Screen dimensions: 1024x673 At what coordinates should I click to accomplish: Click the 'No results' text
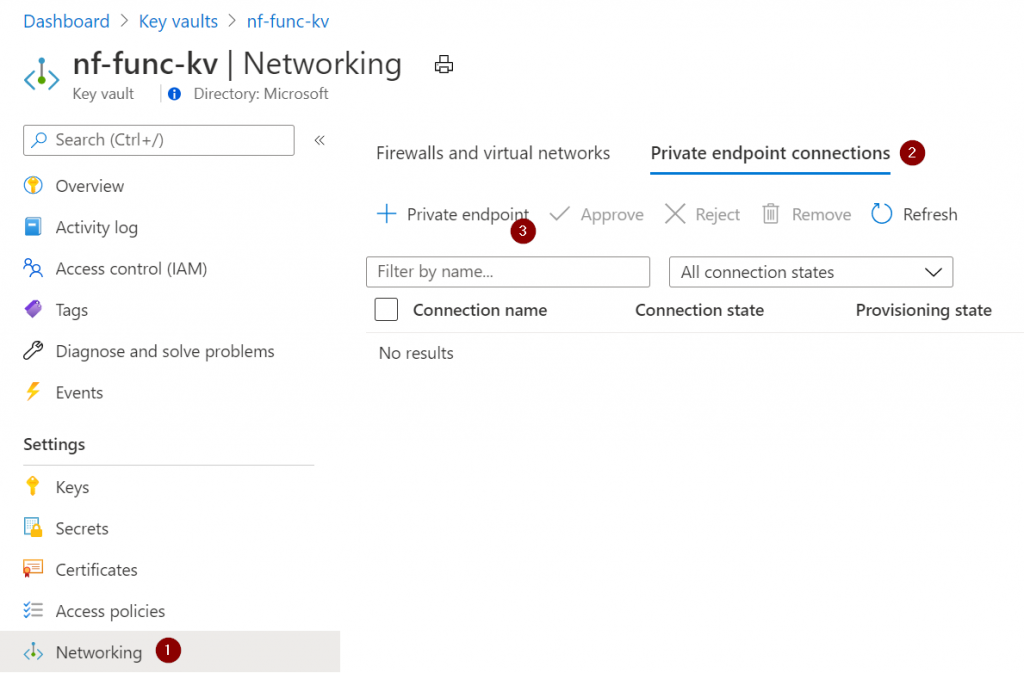point(416,353)
